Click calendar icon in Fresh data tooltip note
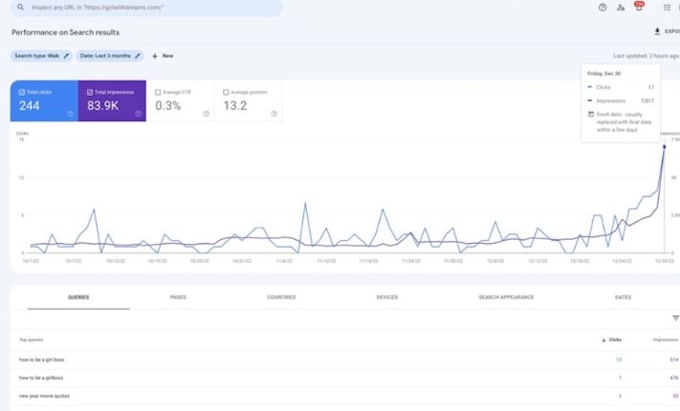Image resolution: width=680 pixels, height=411 pixels. pyautogui.click(x=591, y=114)
